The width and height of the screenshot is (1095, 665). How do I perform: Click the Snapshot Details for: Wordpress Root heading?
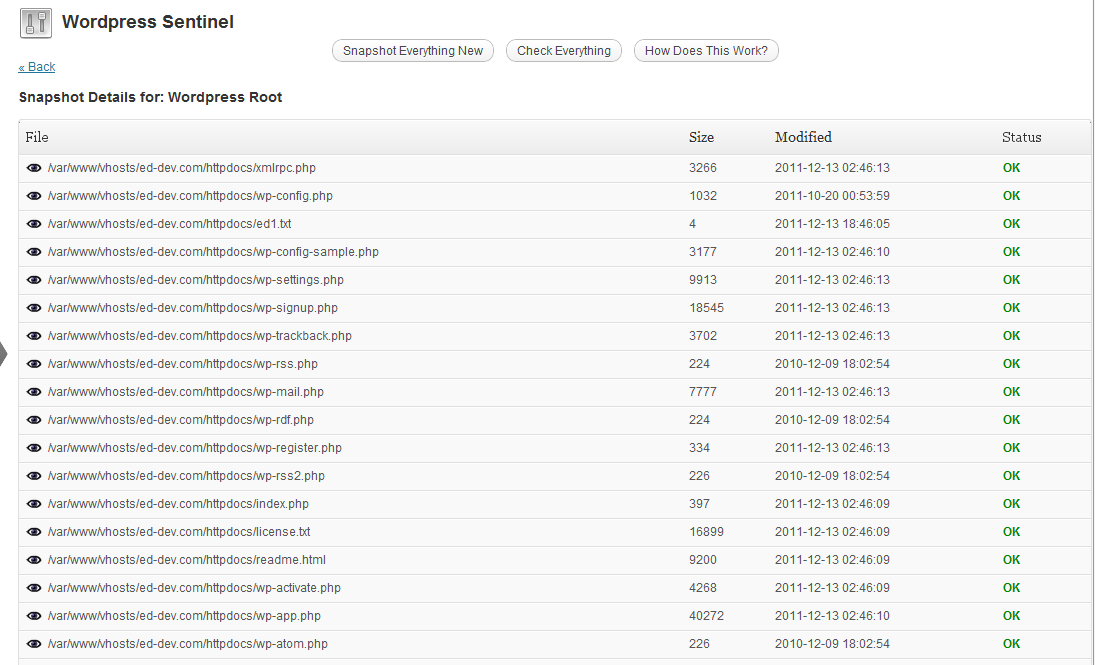150,97
